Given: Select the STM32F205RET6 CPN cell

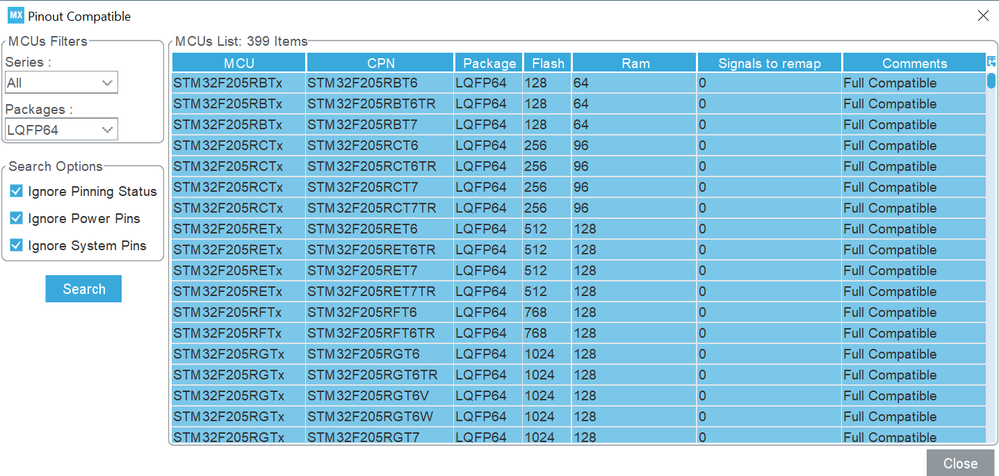Looking at the screenshot, I should (x=380, y=229).
